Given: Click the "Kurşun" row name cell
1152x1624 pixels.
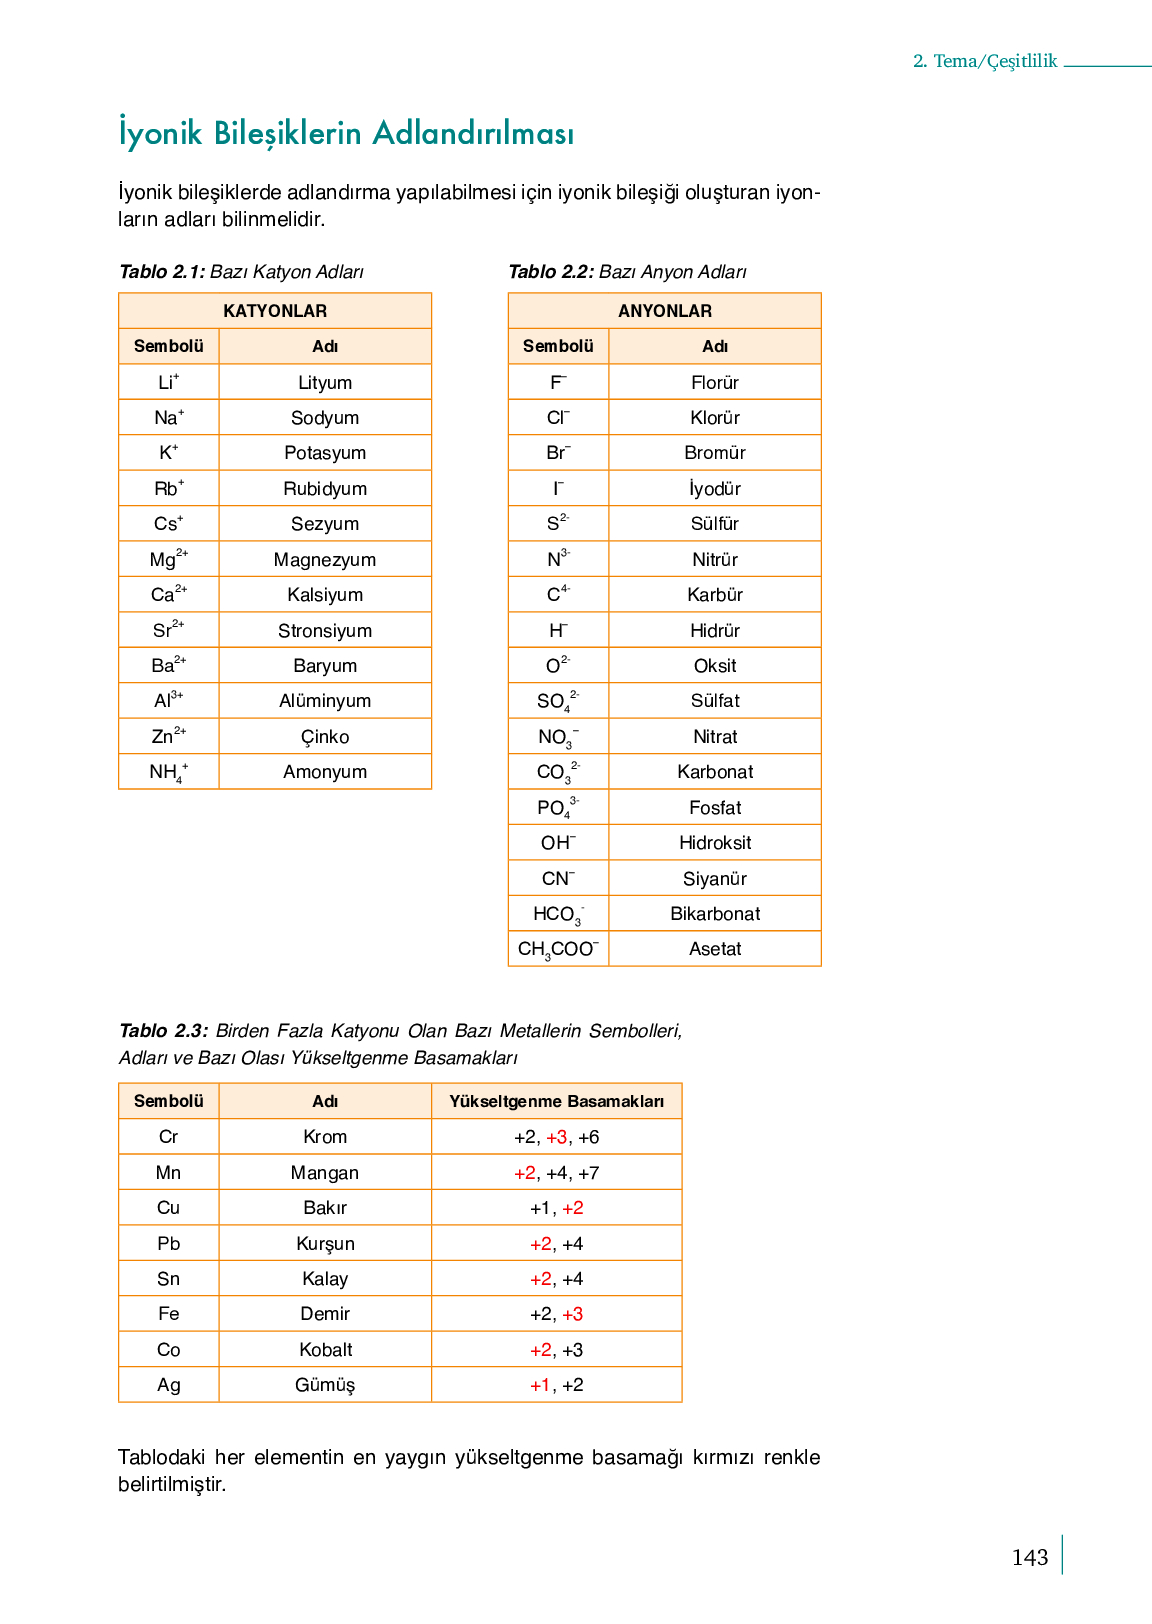Looking at the screenshot, I should (x=325, y=1244).
